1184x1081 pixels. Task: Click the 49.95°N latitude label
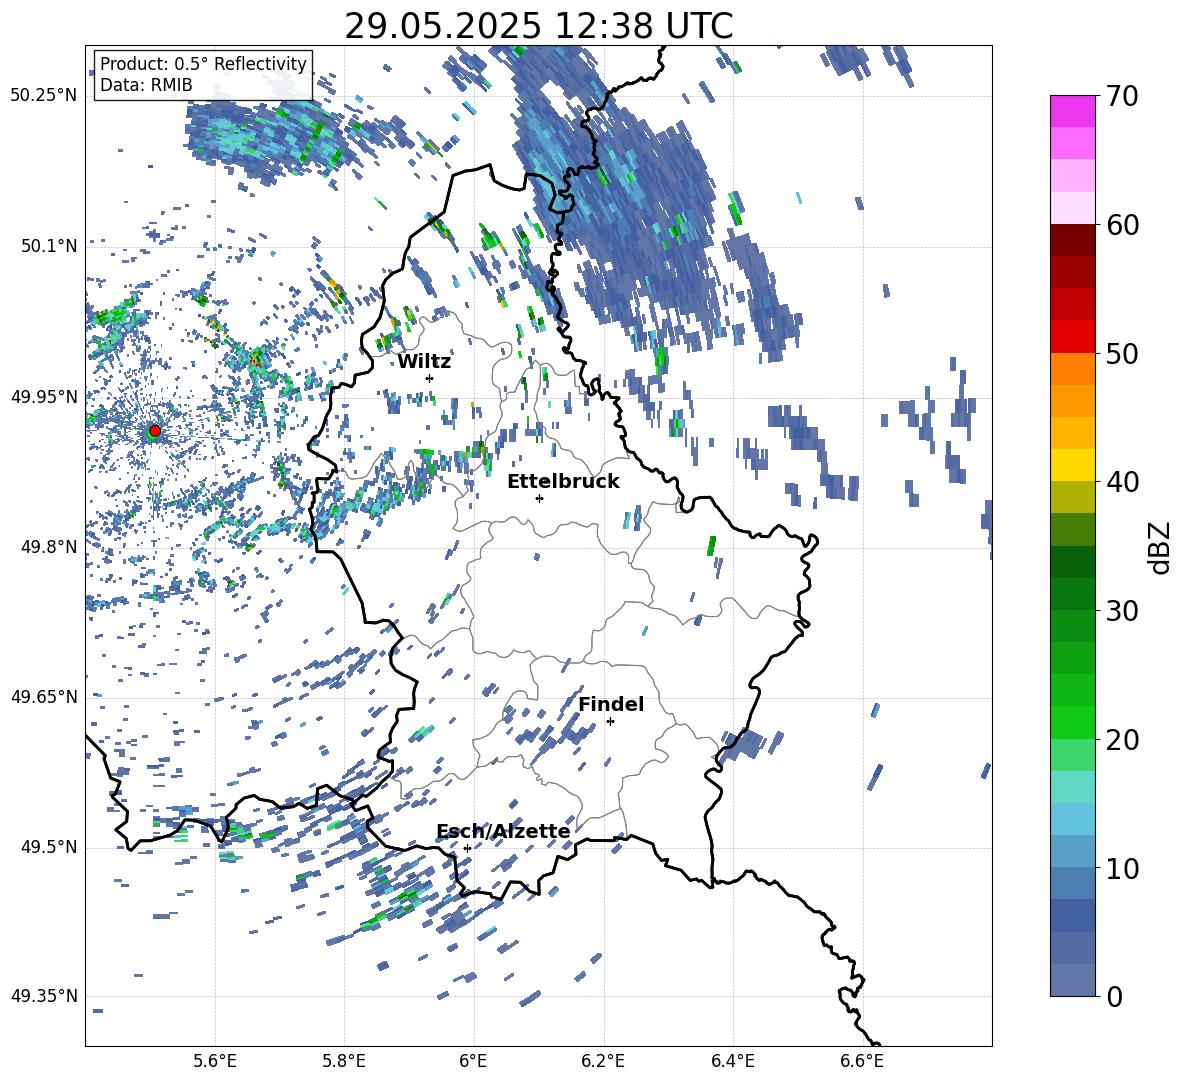[x=44, y=396]
